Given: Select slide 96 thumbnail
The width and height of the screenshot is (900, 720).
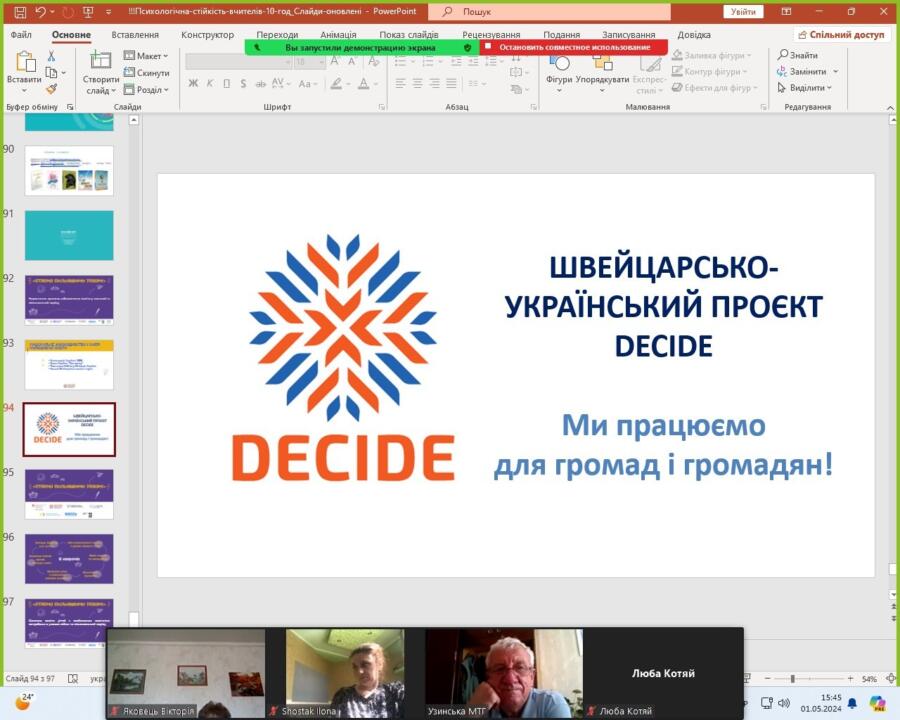Looking at the screenshot, I should point(69,559).
